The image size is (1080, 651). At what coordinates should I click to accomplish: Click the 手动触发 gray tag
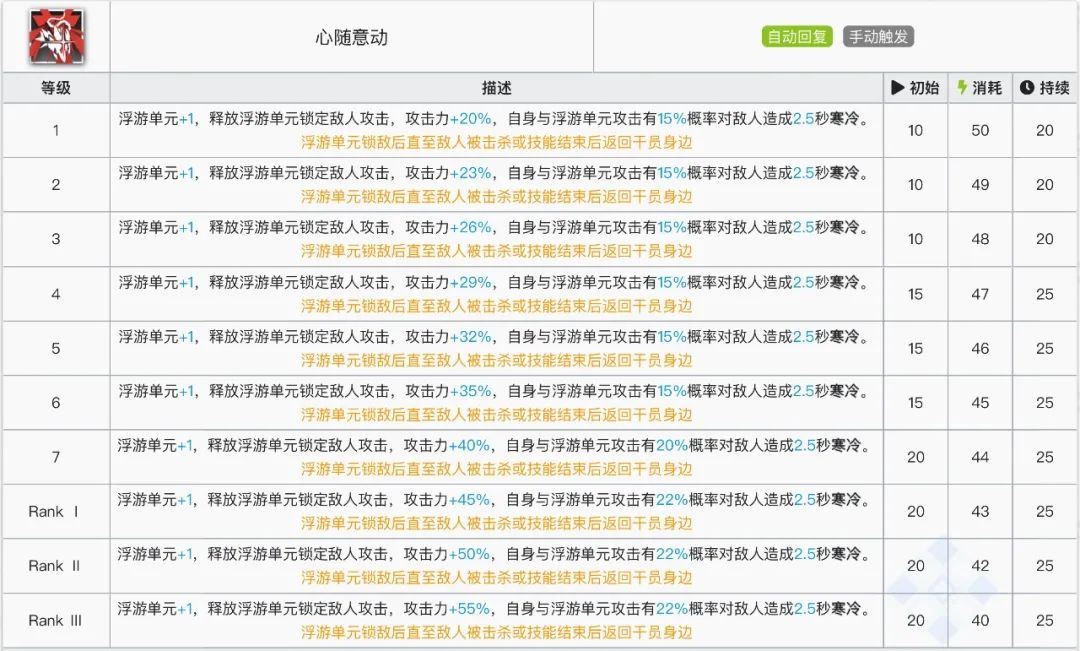tap(878, 37)
